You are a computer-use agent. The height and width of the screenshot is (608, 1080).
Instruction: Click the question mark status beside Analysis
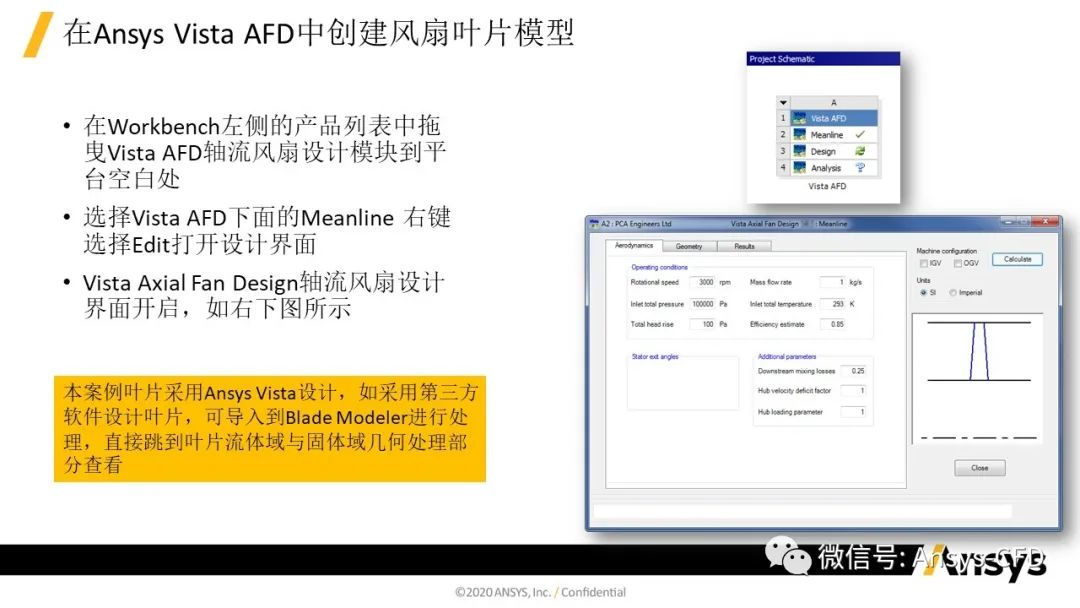860,167
